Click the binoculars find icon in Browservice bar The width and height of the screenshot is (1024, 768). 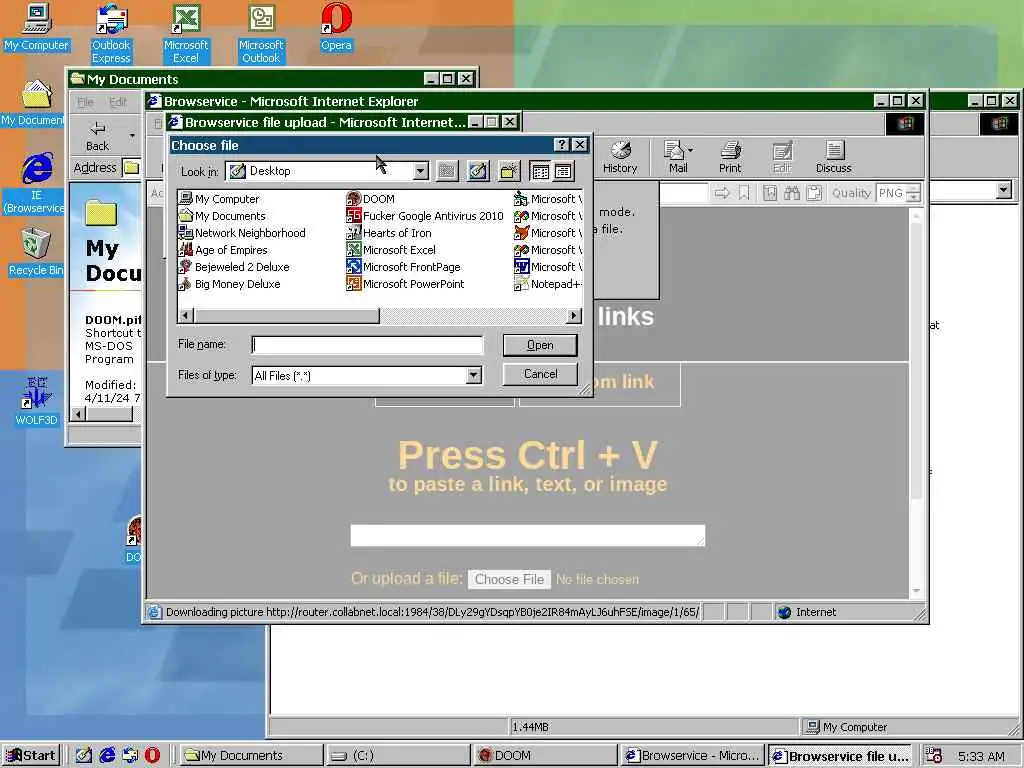pyautogui.click(x=792, y=193)
